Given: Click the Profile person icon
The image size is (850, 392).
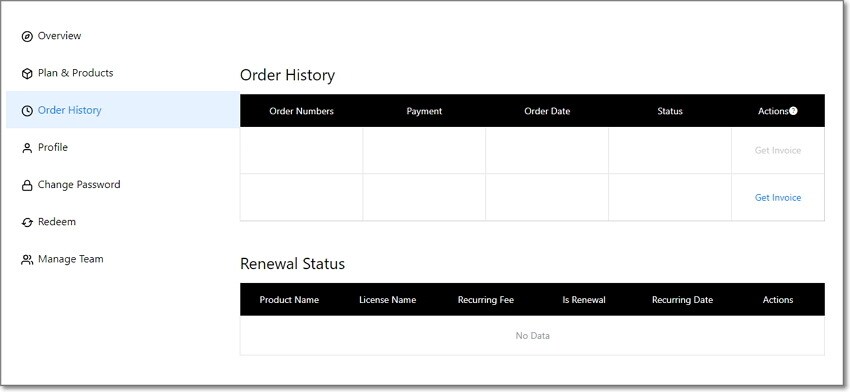Looking at the screenshot, I should pos(27,148).
